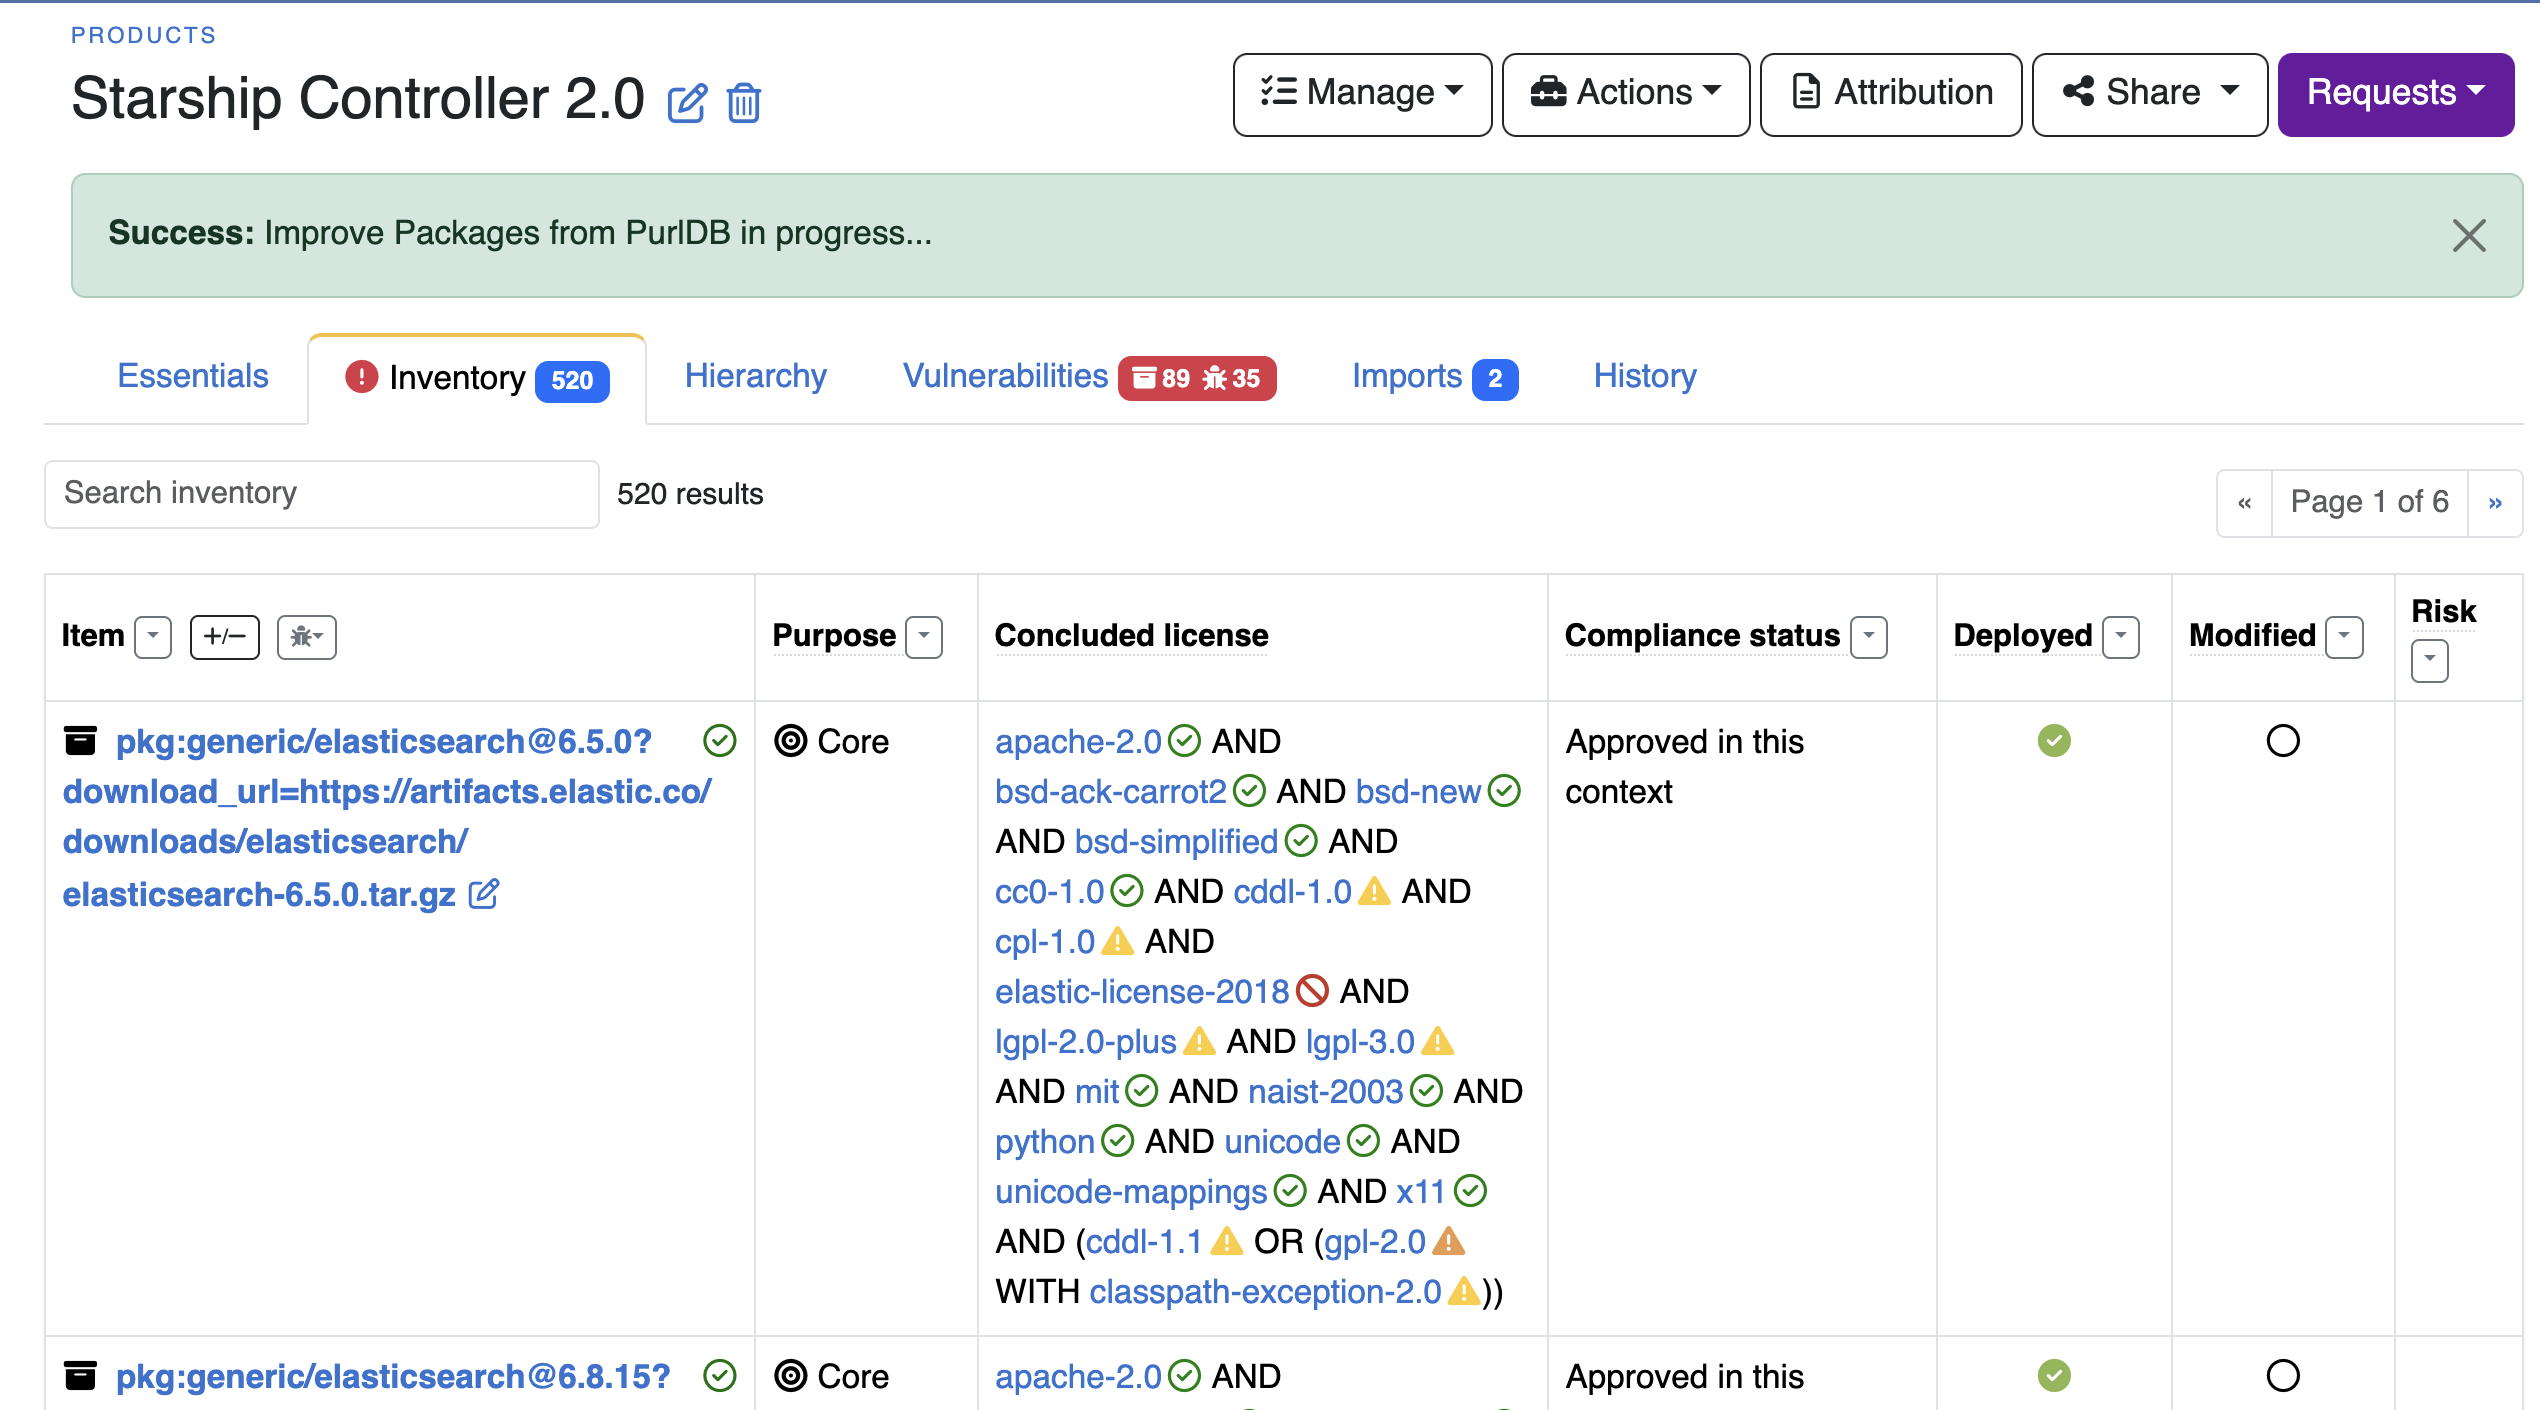
Task: Click the approved check next to cc0-1.0
Action: click(1127, 891)
